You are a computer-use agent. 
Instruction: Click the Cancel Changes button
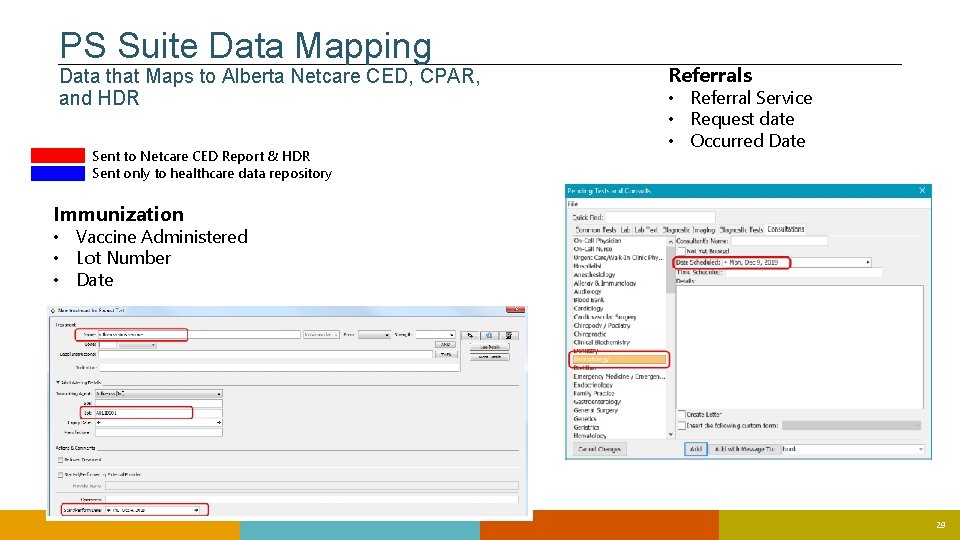[x=600, y=449]
